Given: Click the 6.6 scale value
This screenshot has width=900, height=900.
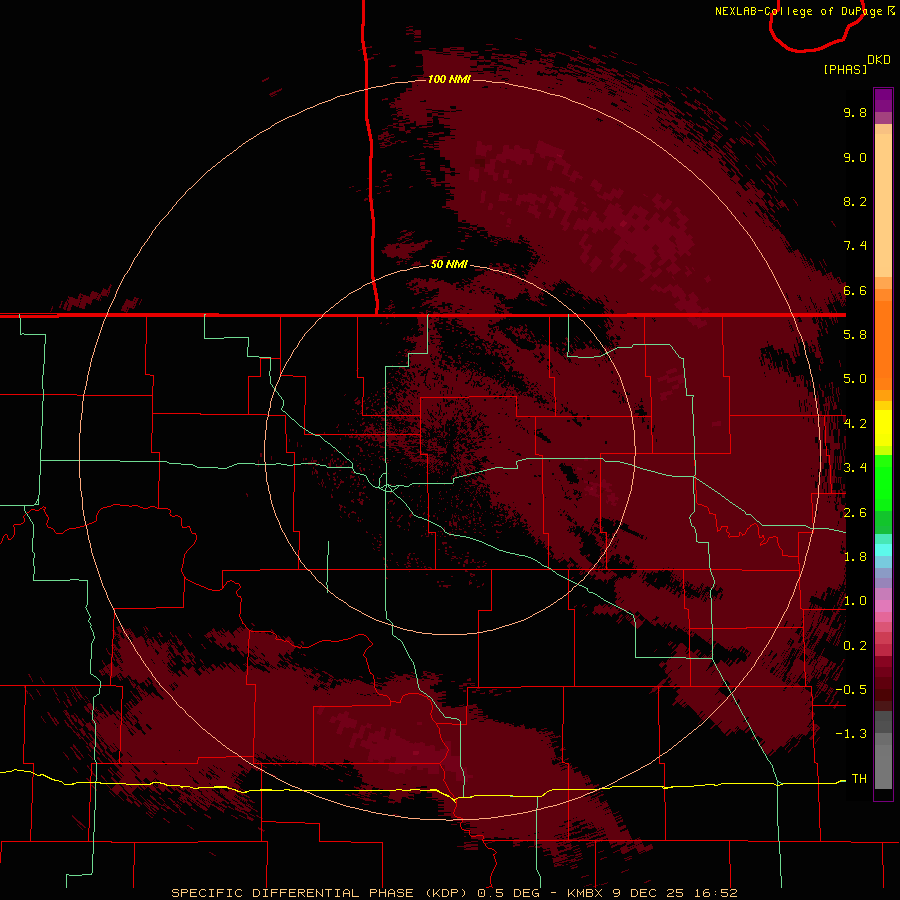Looking at the screenshot, I should coord(855,290).
